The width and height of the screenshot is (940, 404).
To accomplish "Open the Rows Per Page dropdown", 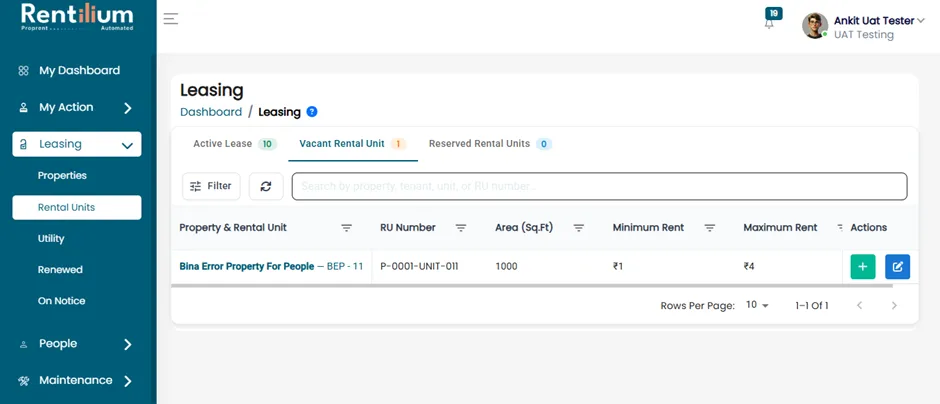I will (757, 305).
